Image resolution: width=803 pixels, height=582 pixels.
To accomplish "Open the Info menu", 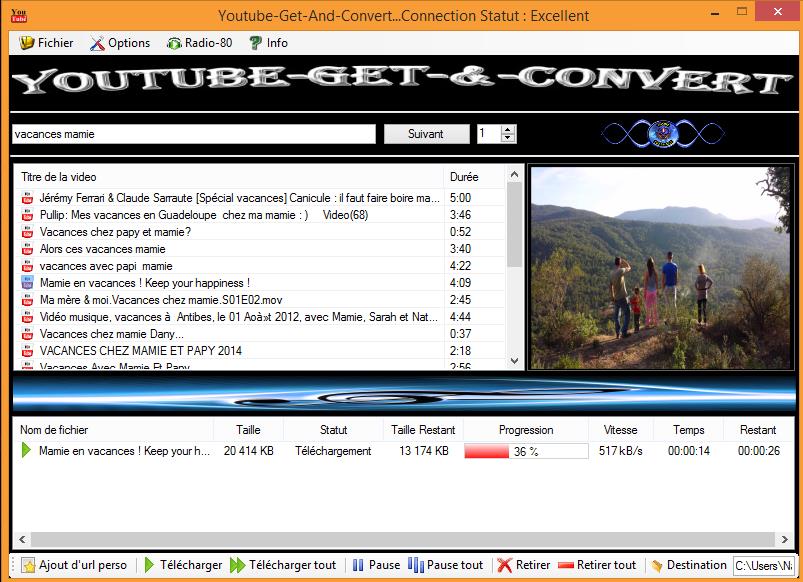I will (x=268, y=43).
